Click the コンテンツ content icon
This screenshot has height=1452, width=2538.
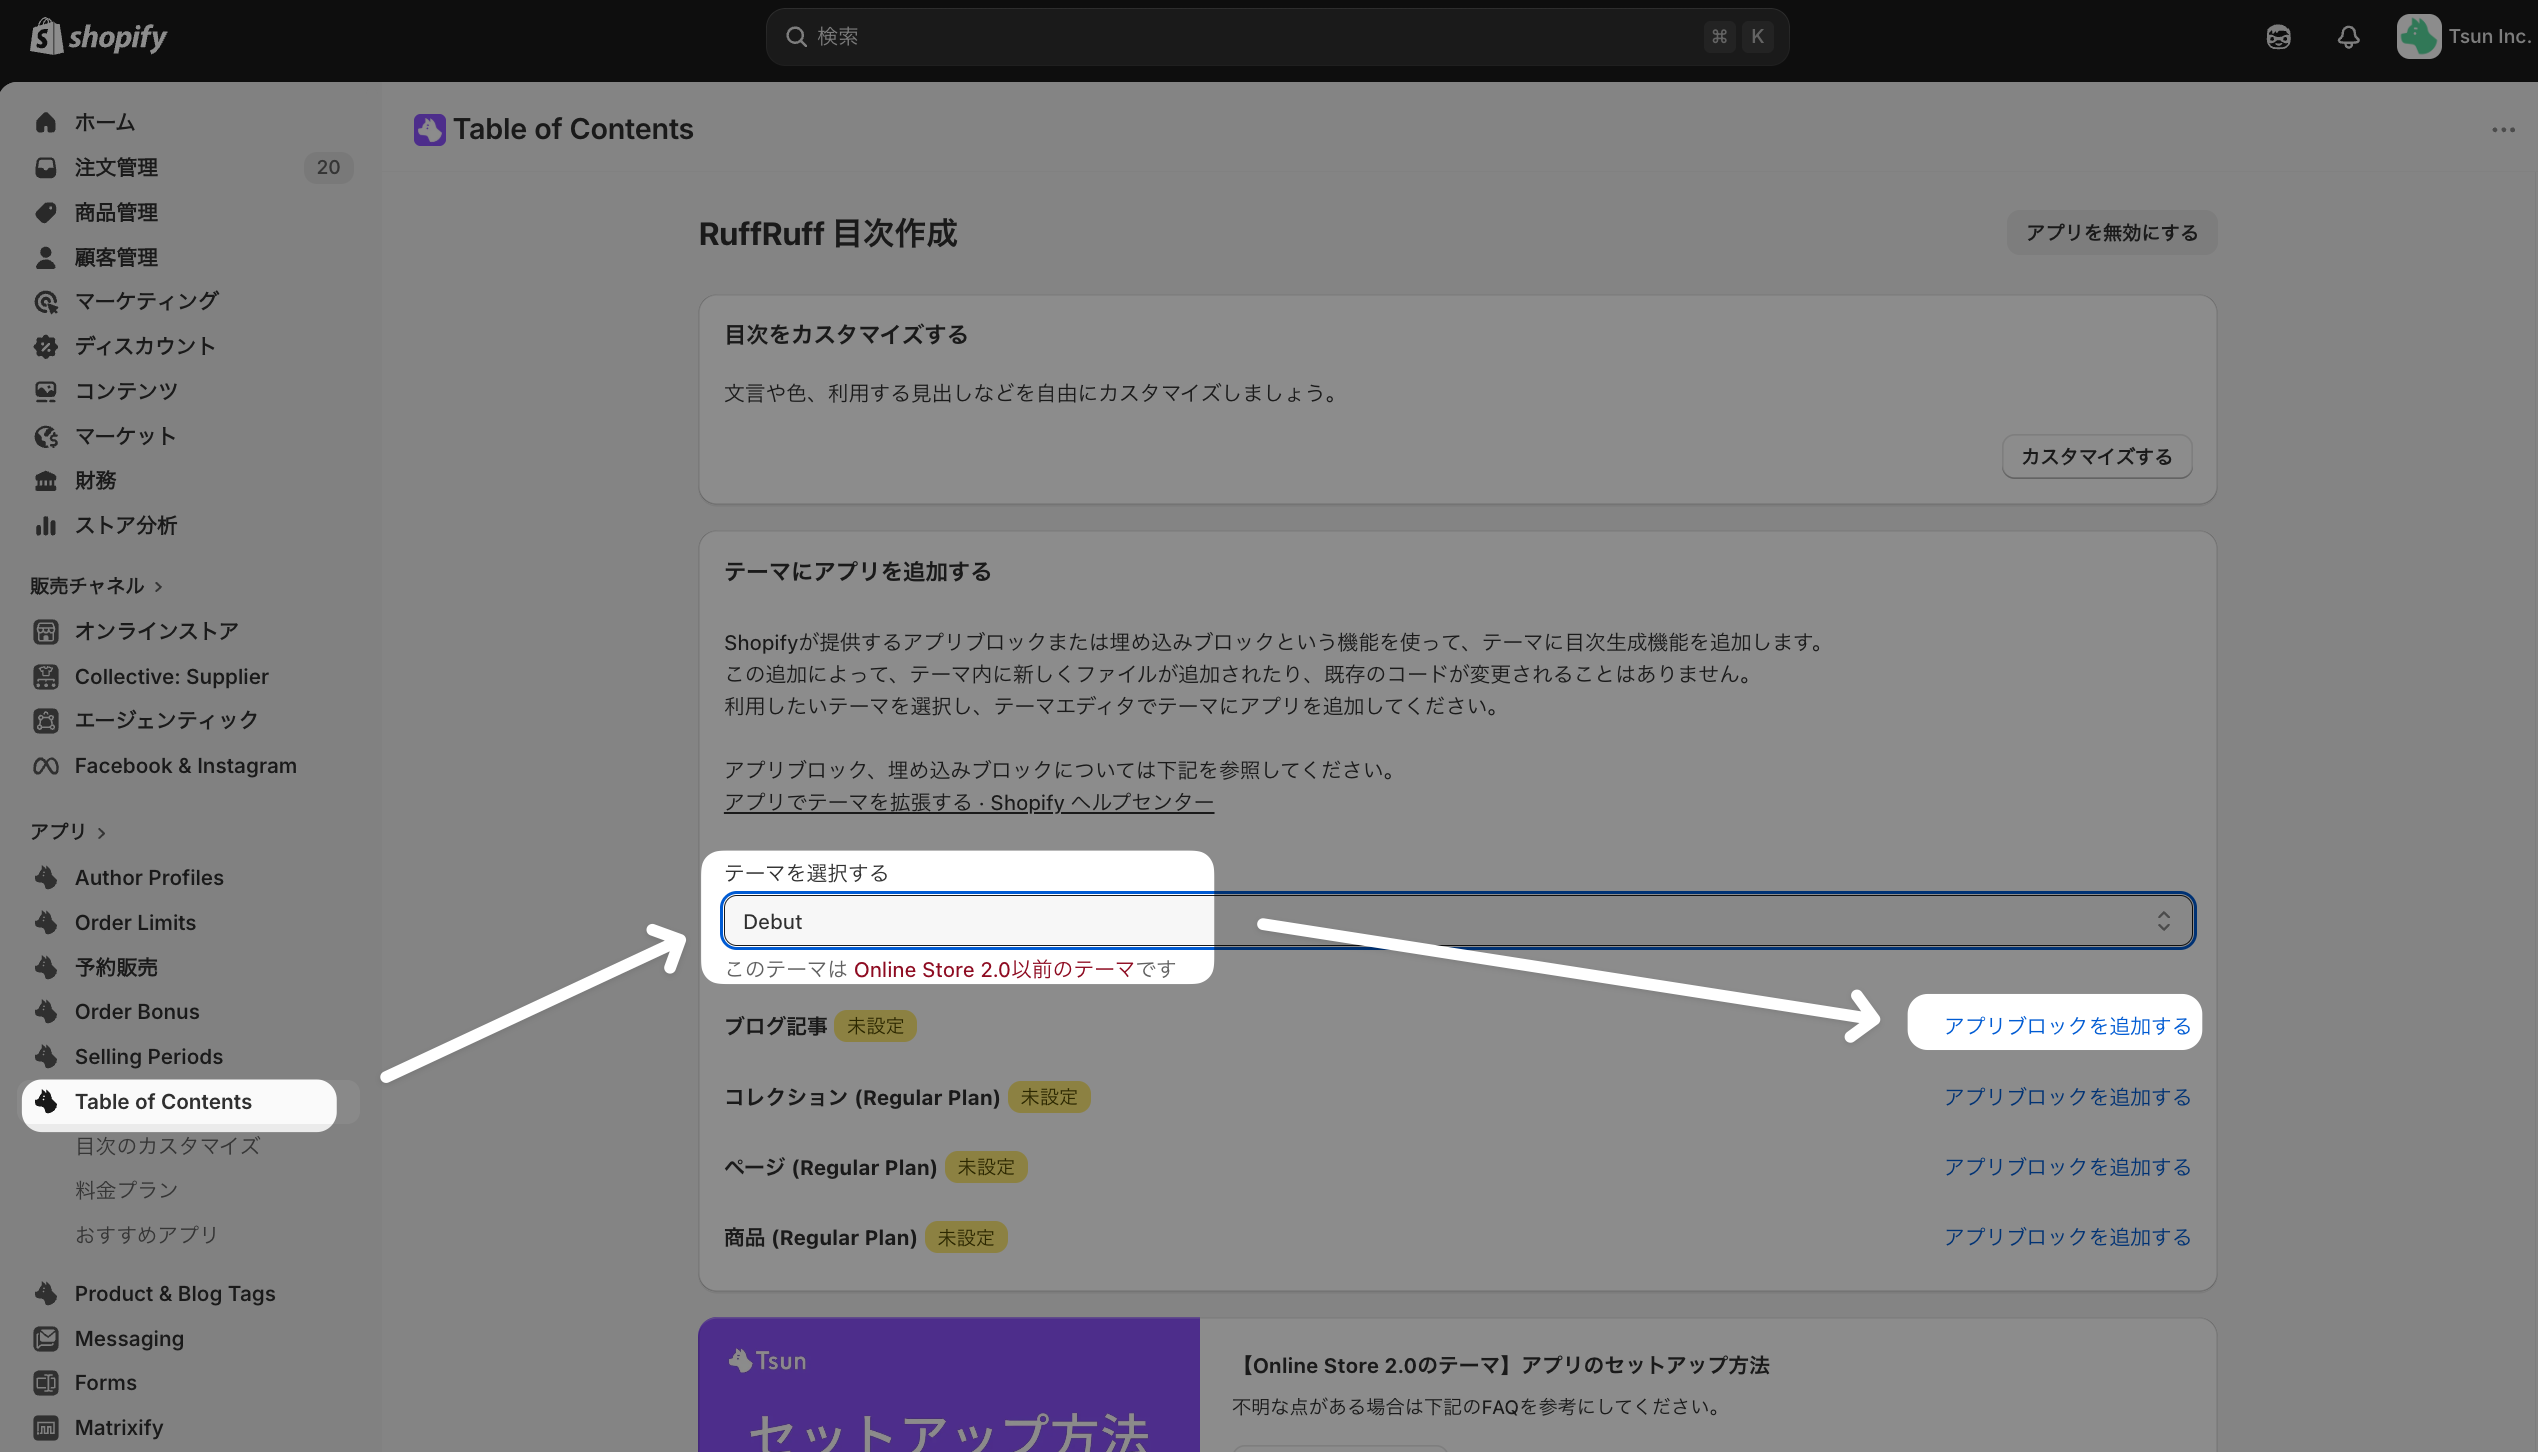click(x=46, y=391)
